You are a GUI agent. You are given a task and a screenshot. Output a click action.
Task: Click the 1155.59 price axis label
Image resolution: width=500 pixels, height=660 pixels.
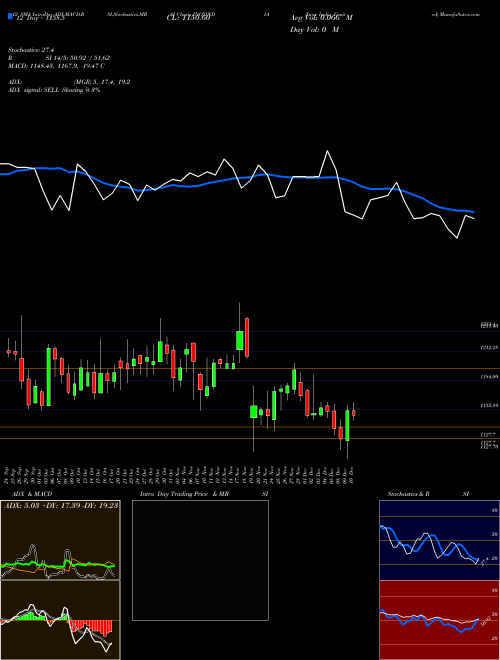pyautogui.click(x=489, y=406)
